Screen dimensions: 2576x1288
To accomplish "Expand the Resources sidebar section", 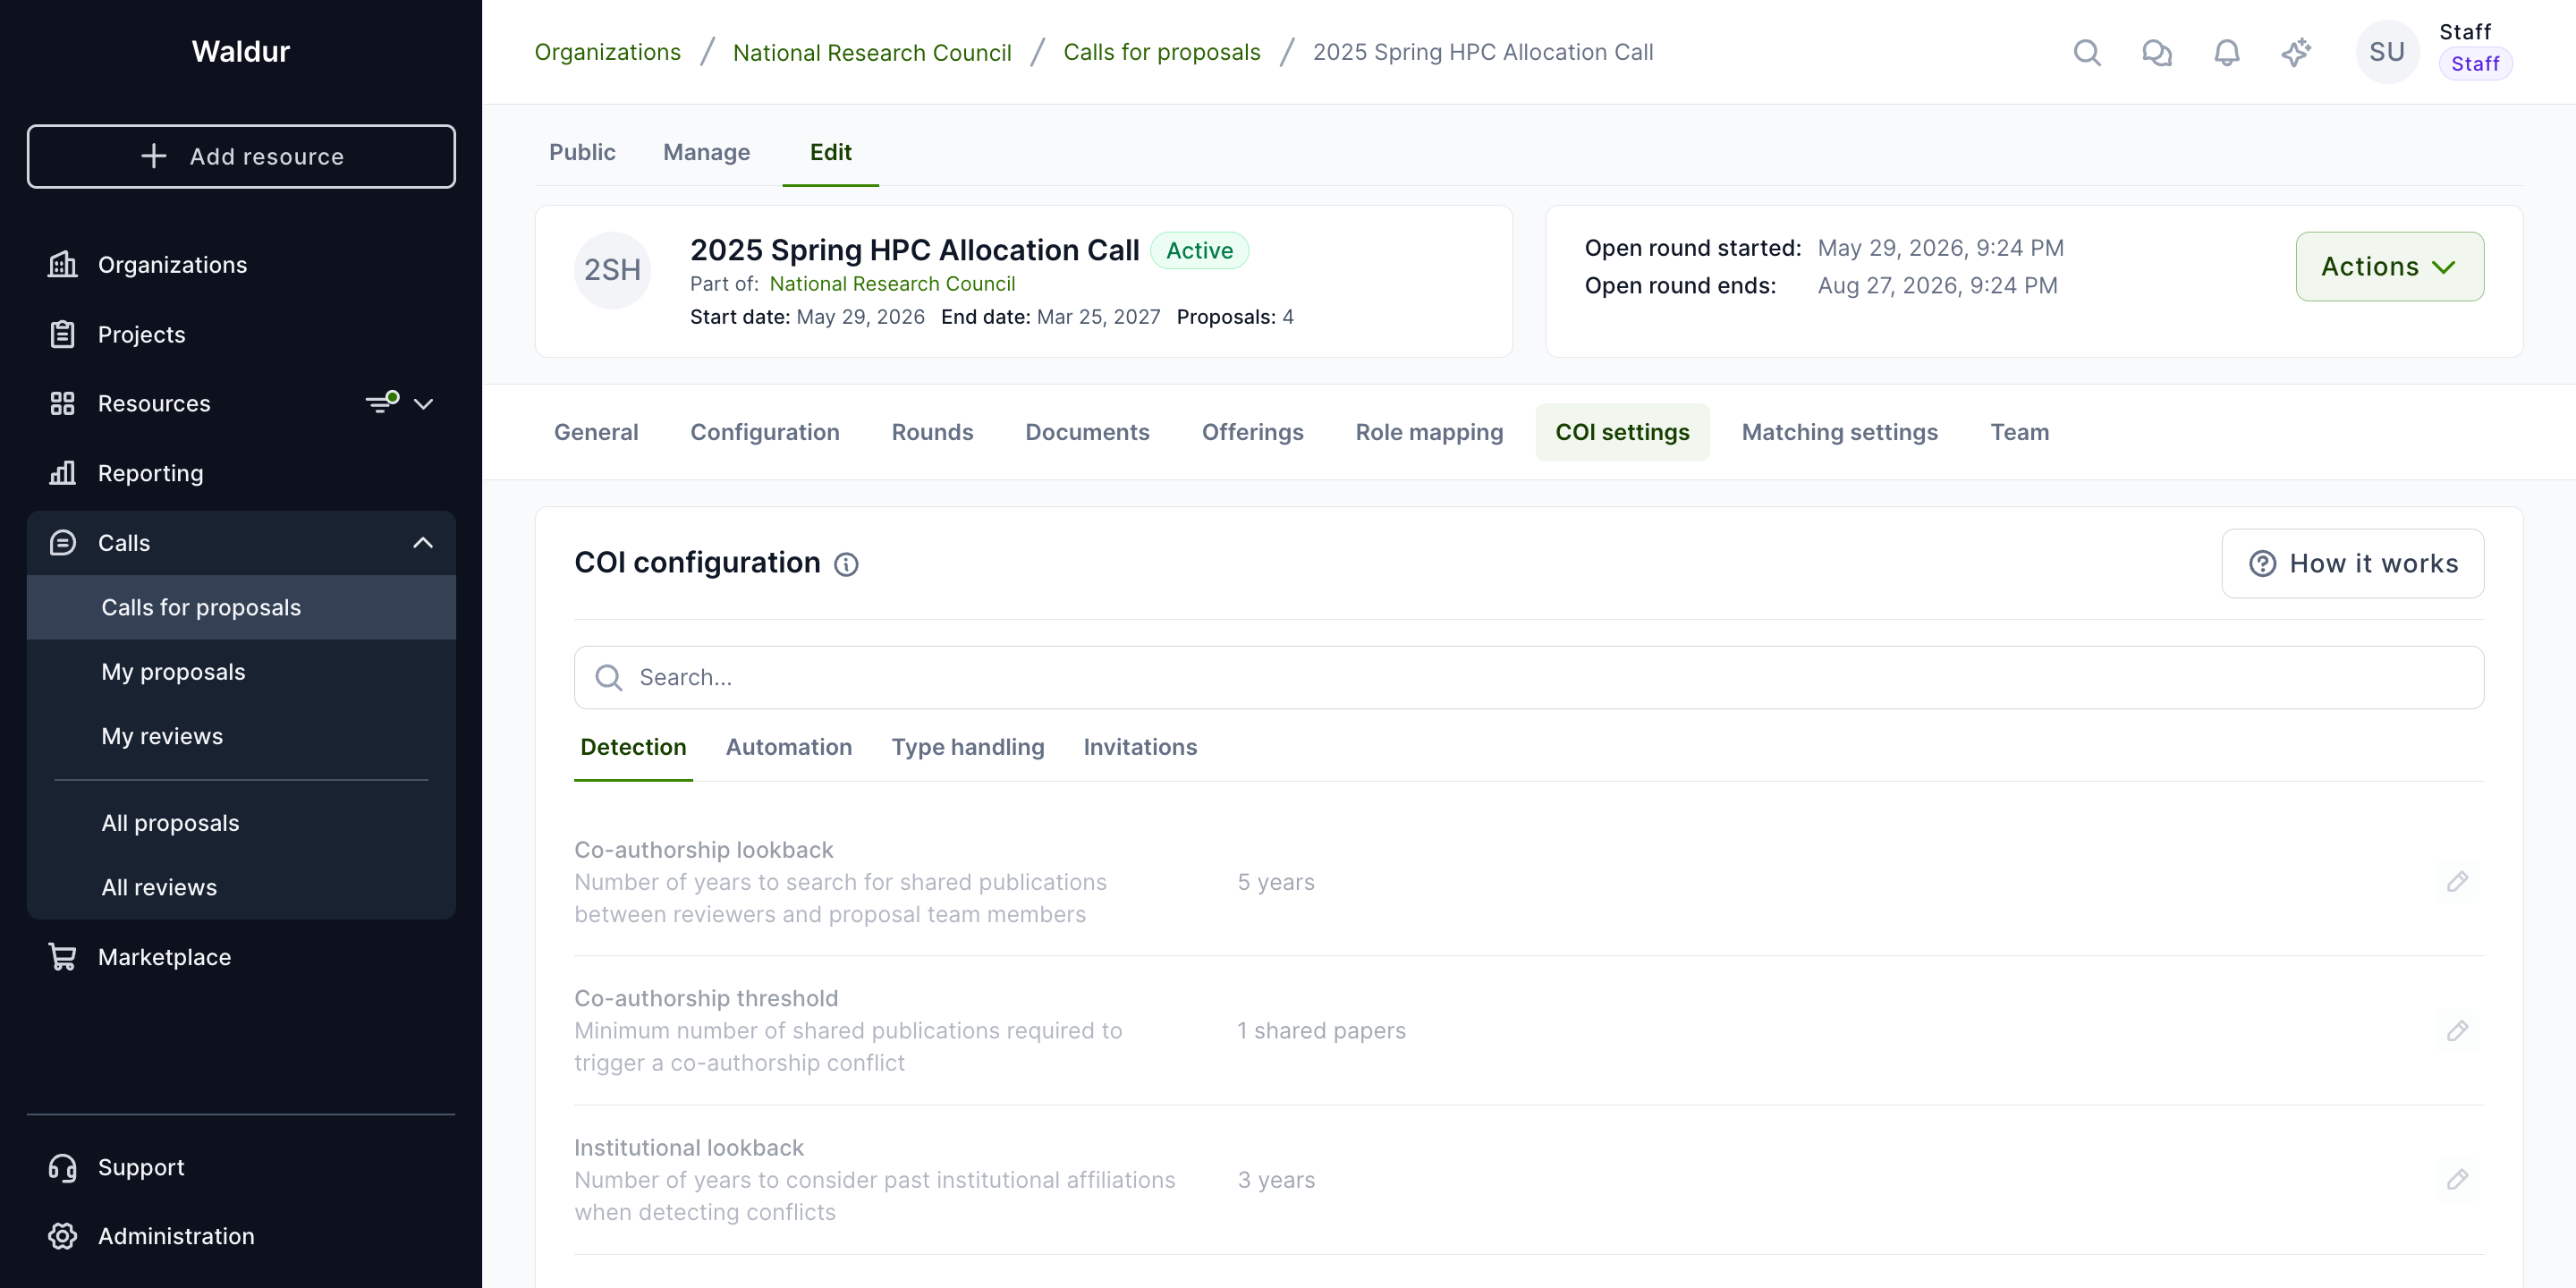I will tap(423, 403).
